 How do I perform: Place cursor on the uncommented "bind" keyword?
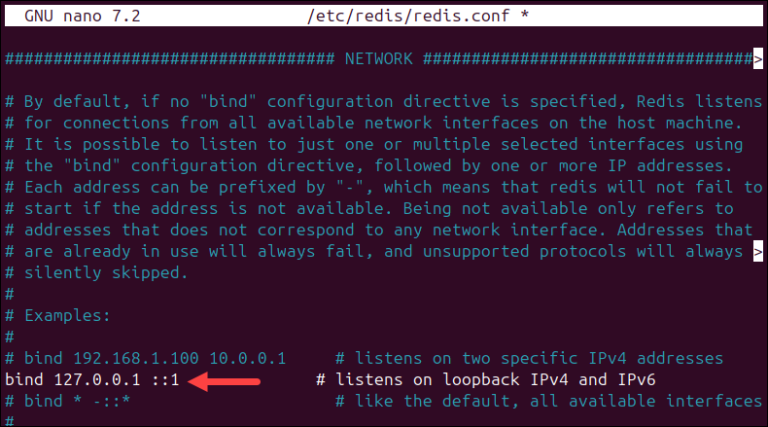coord(24,380)
